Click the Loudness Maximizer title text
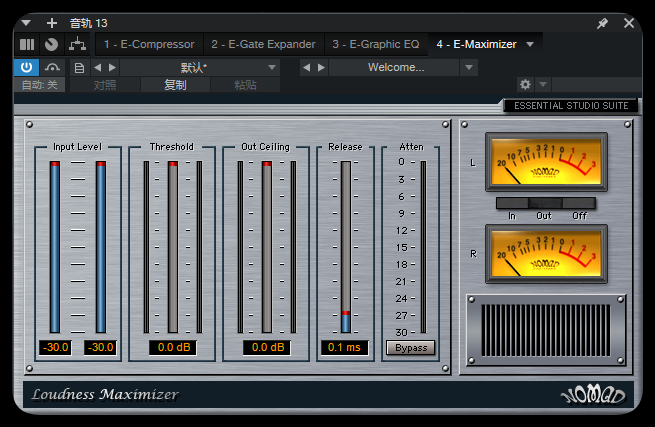 tap(105, 394)
